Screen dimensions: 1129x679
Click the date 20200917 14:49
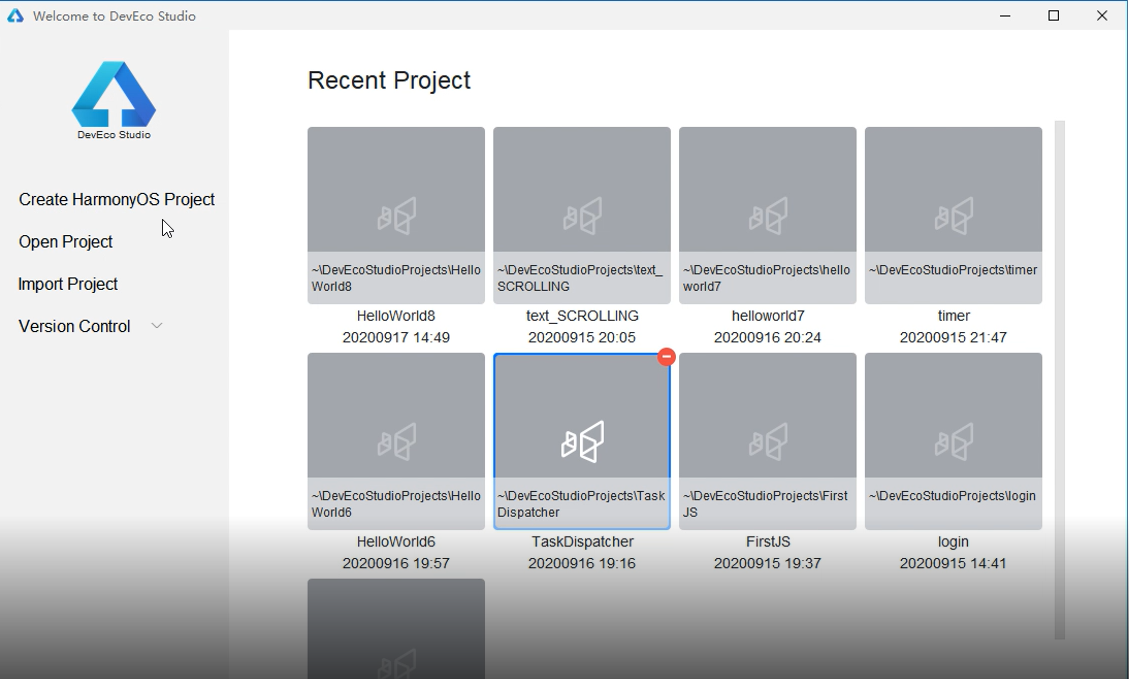(x=396, y=338)
